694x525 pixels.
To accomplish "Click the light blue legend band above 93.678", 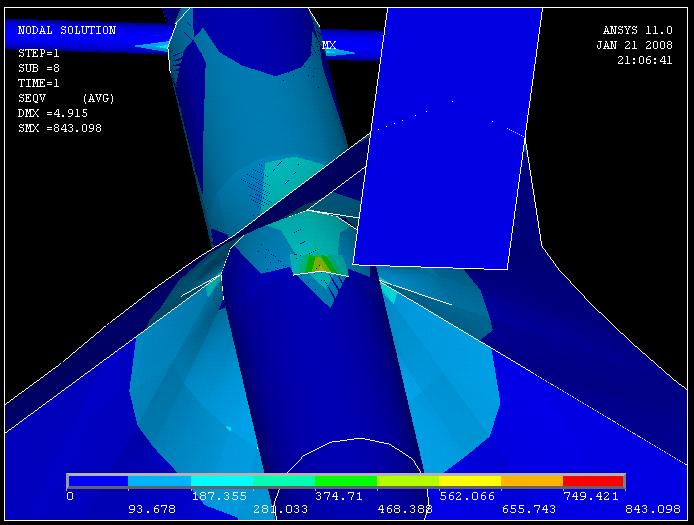I will click(160, 481).
